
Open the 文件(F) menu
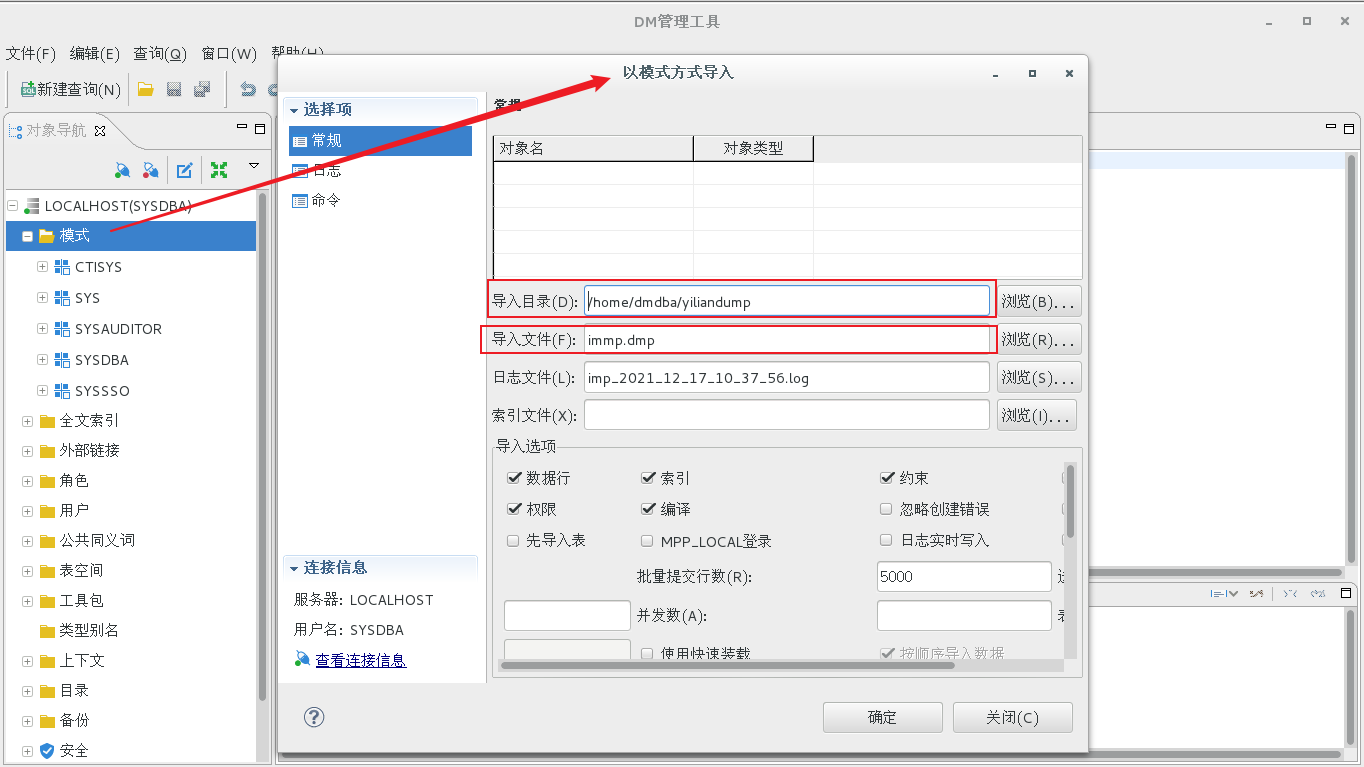31,54
